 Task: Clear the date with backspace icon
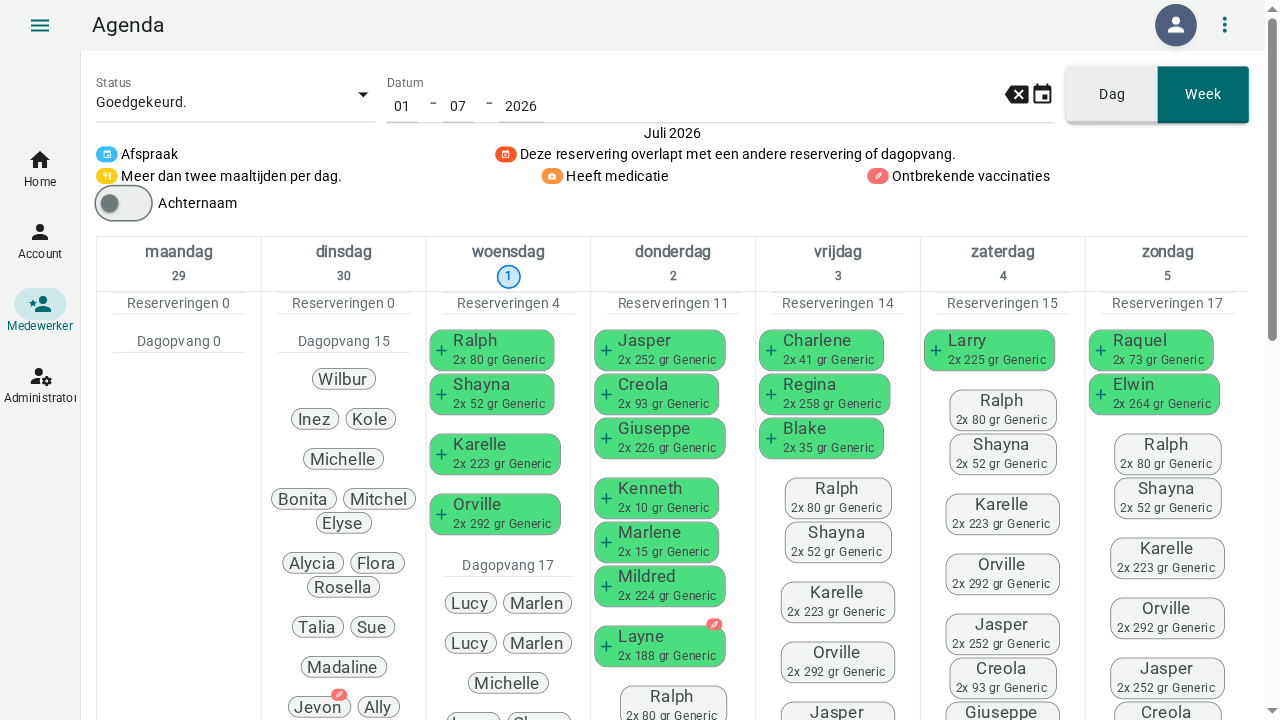1017,95
